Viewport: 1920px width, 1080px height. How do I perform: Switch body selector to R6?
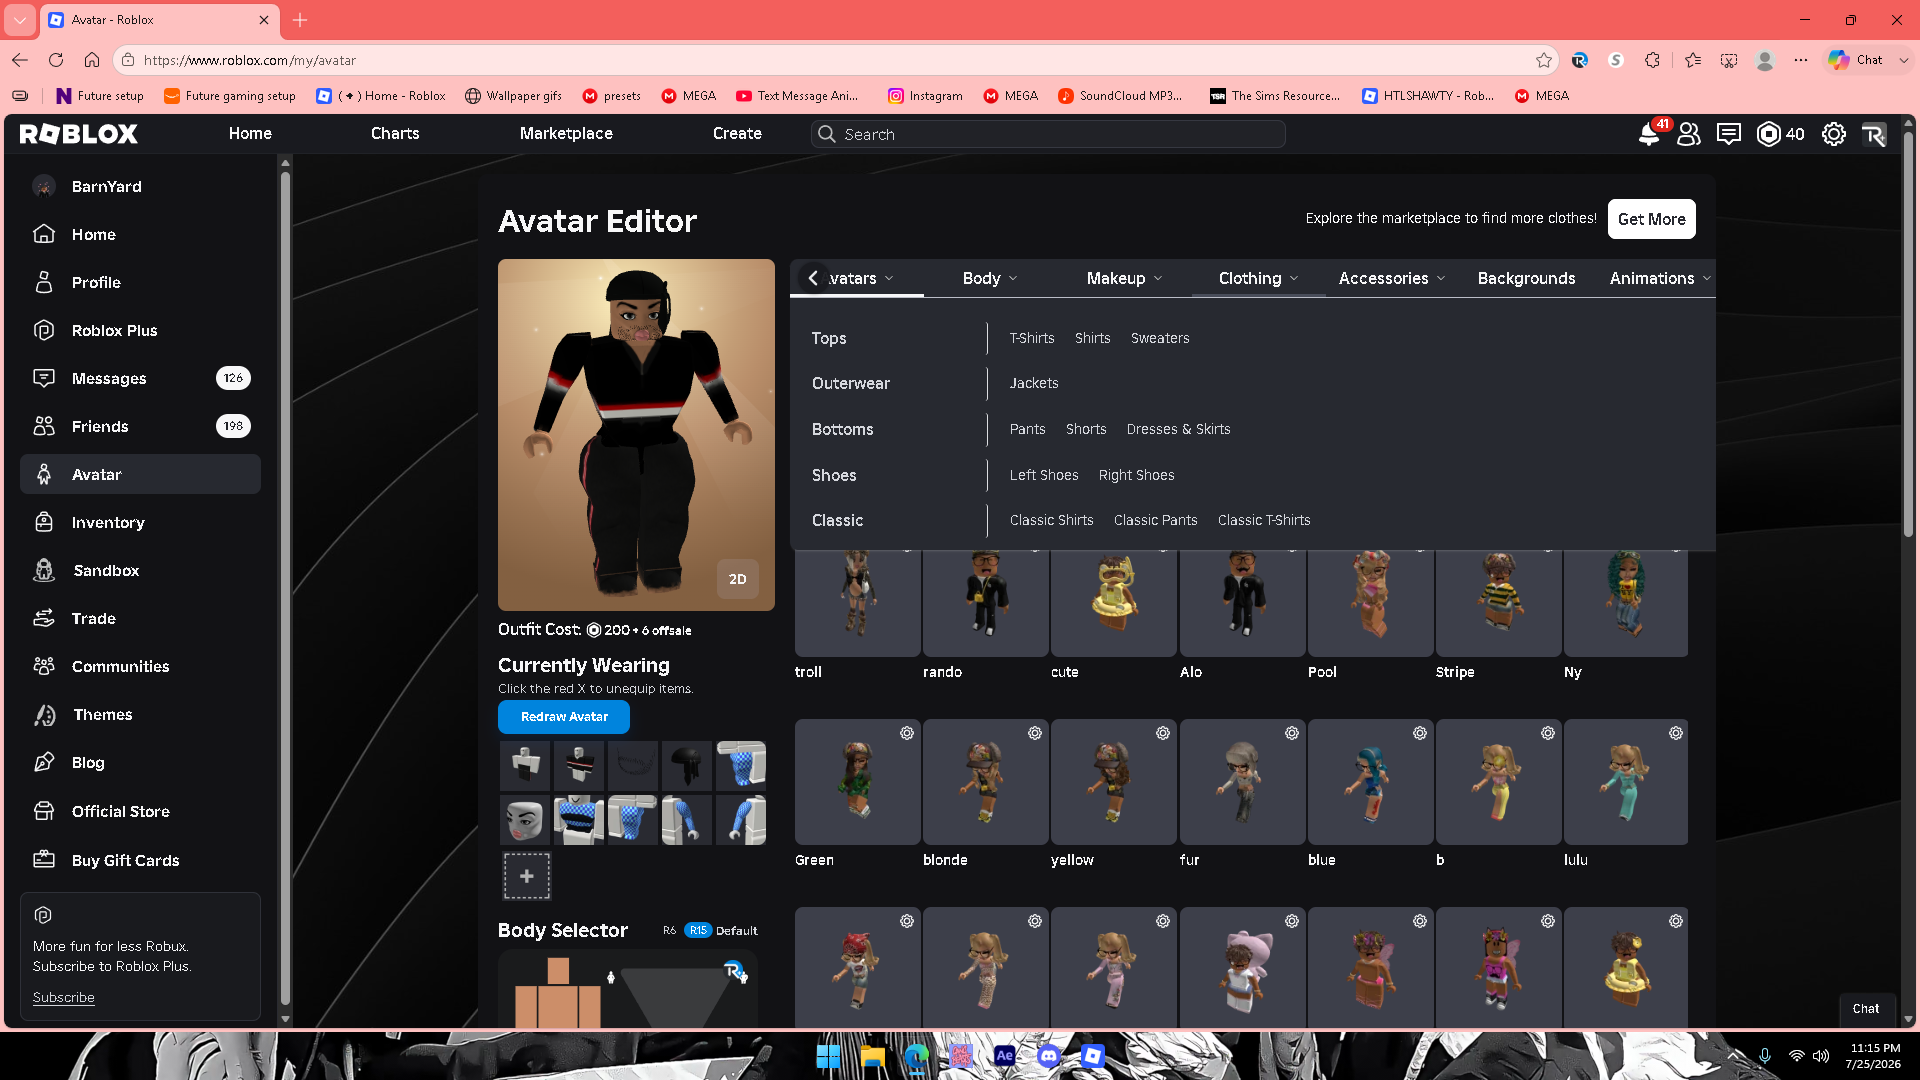pos(669,930)
